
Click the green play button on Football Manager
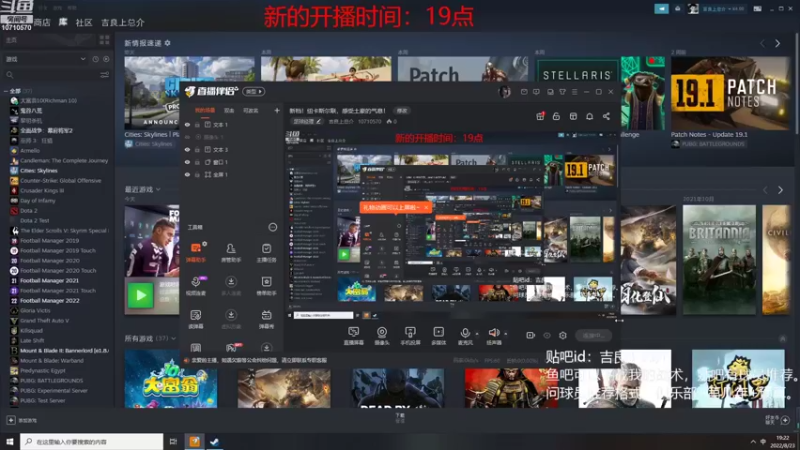pyautogui.click(x=140, y=295)
